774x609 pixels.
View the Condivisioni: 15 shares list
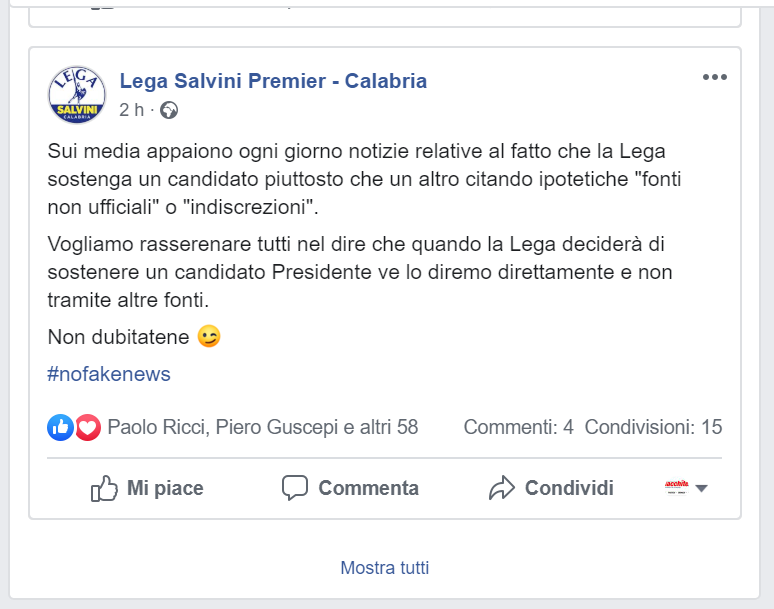(x=653, y=427)
